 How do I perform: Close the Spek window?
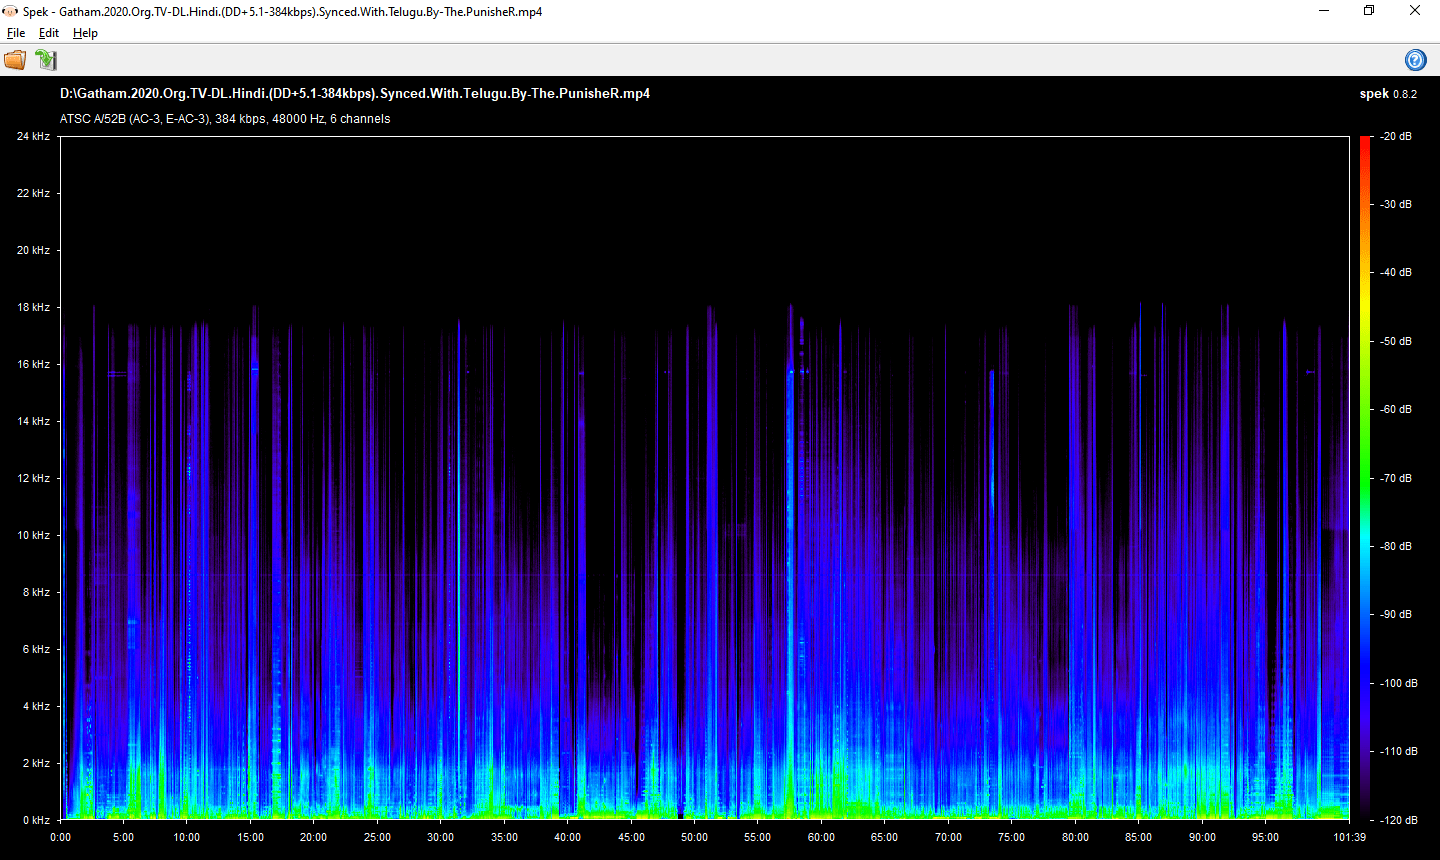point(1415,11)
